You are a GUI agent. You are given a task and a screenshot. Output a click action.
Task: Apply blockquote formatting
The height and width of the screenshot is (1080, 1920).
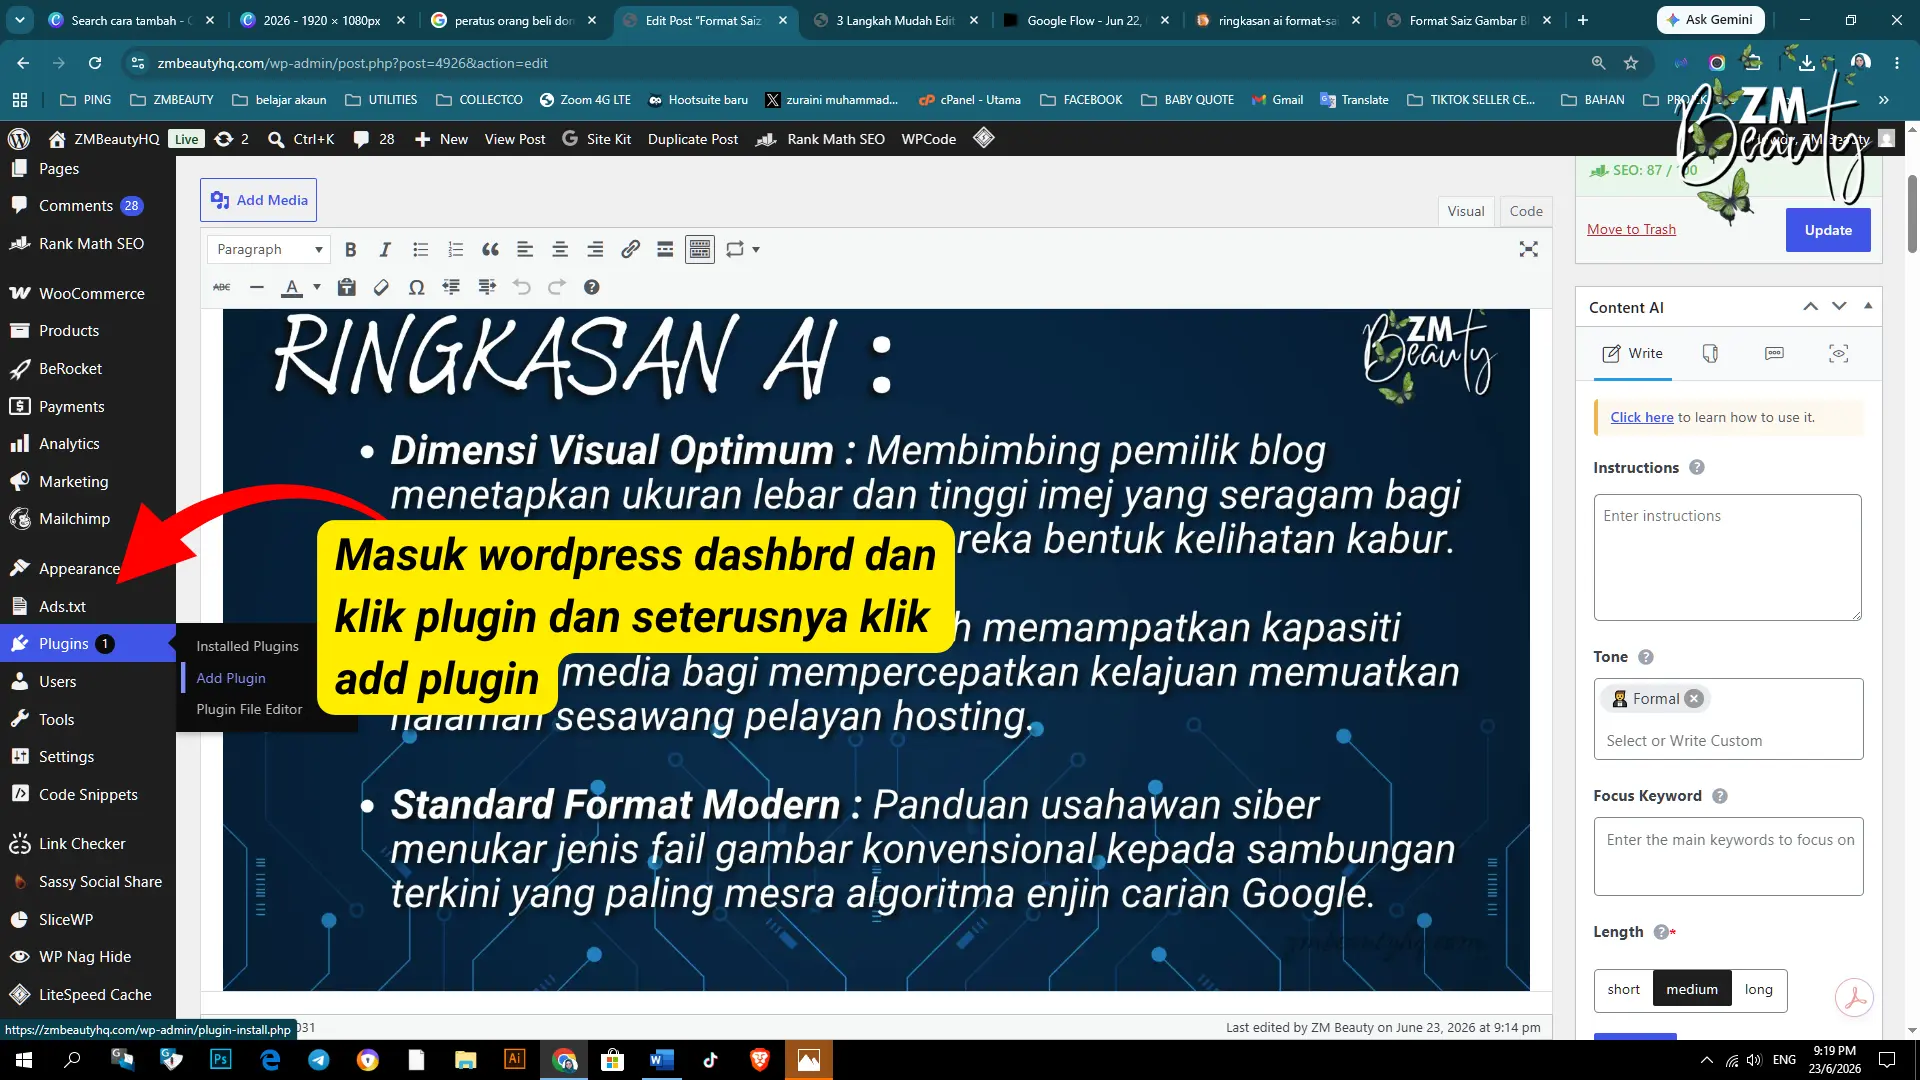point(490,250)
